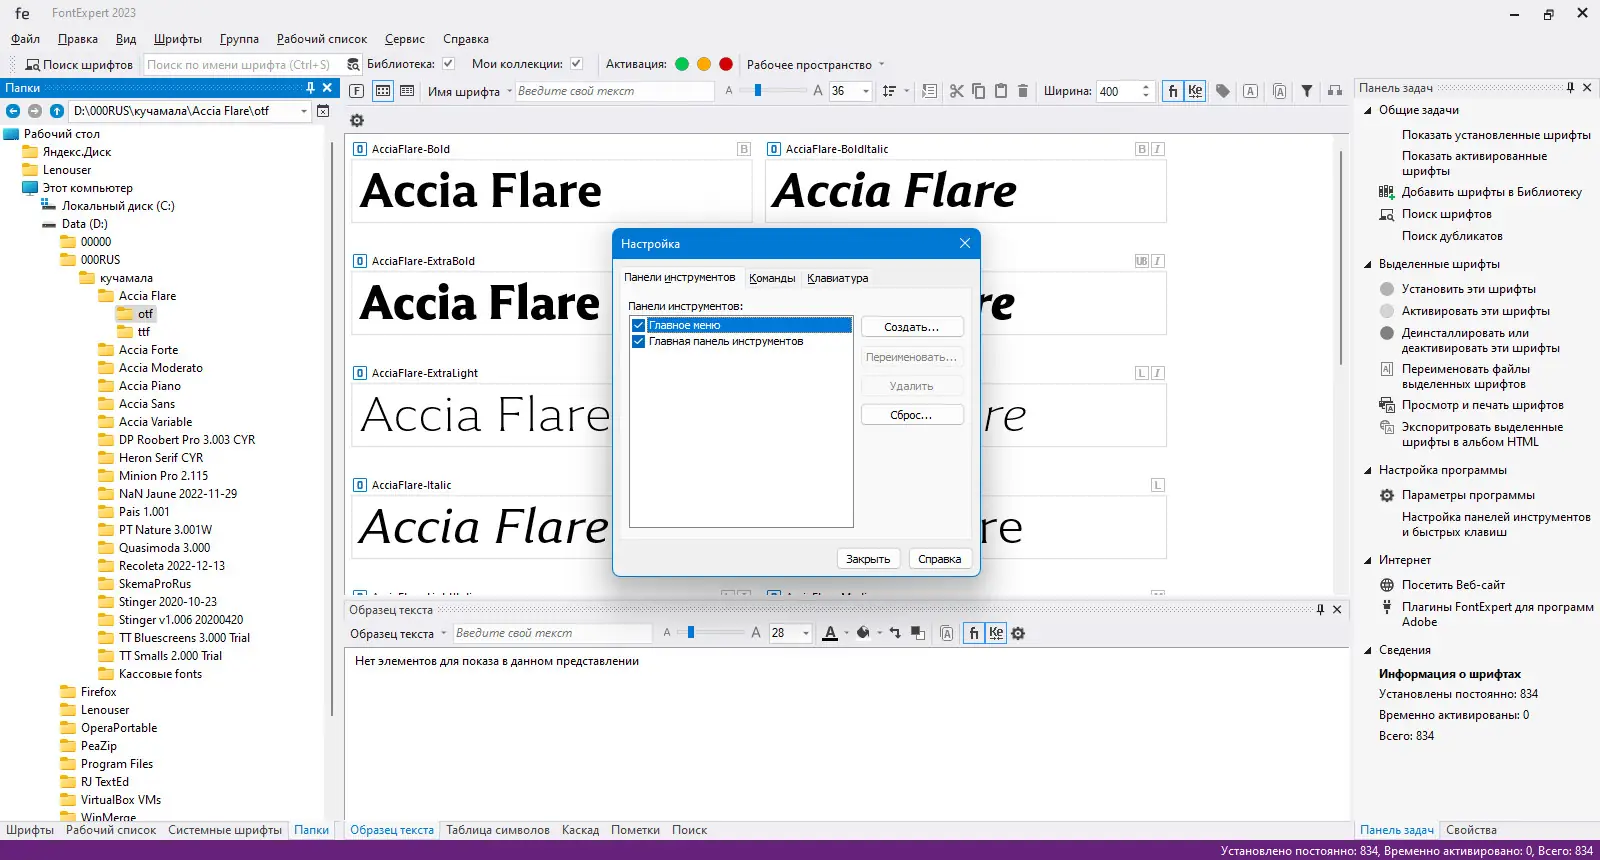Switch to the Команды tab in the dialog

click(772, 278)
